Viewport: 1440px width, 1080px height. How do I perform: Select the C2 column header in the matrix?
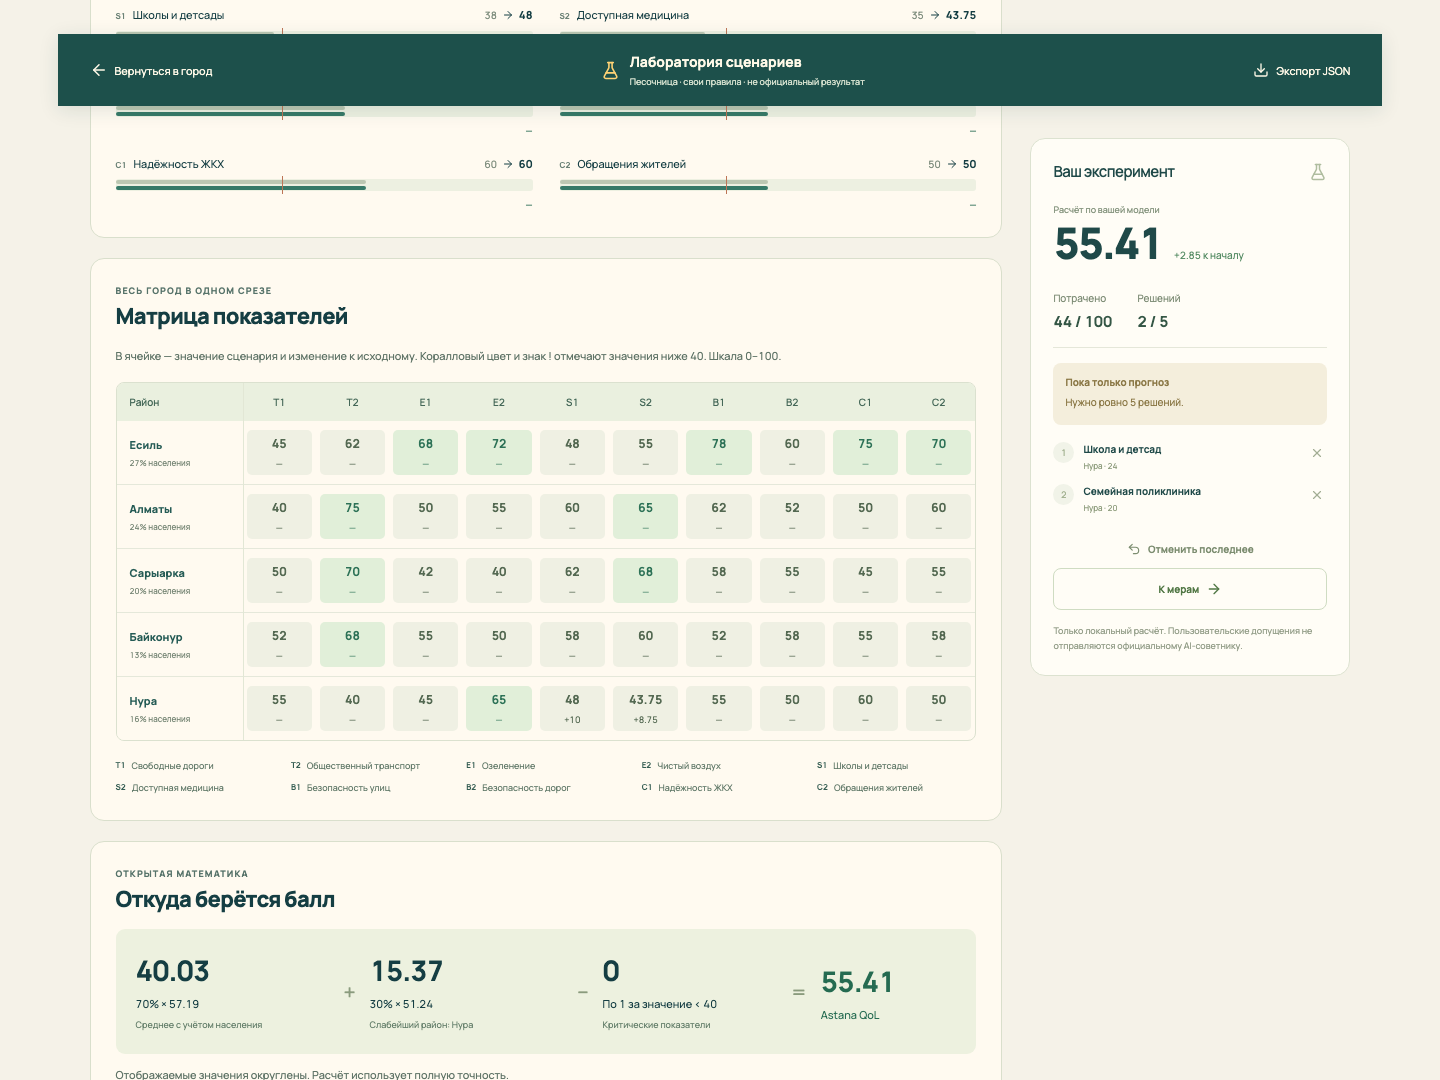938,402
